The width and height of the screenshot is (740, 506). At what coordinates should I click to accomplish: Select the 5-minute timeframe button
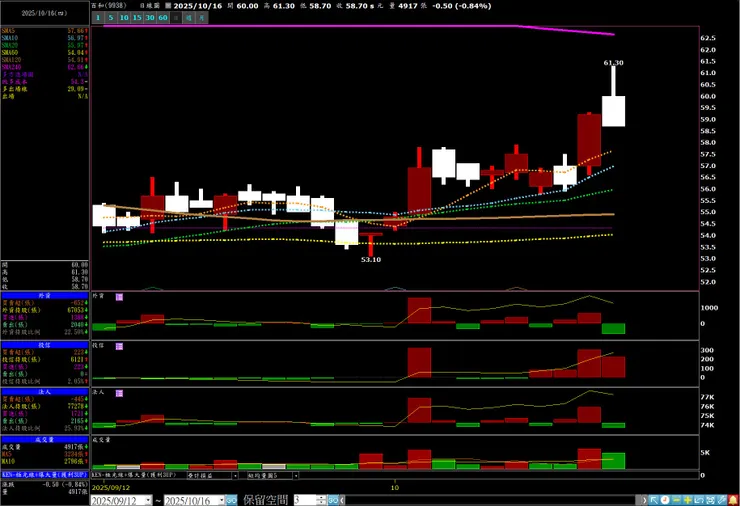[111, 17]
